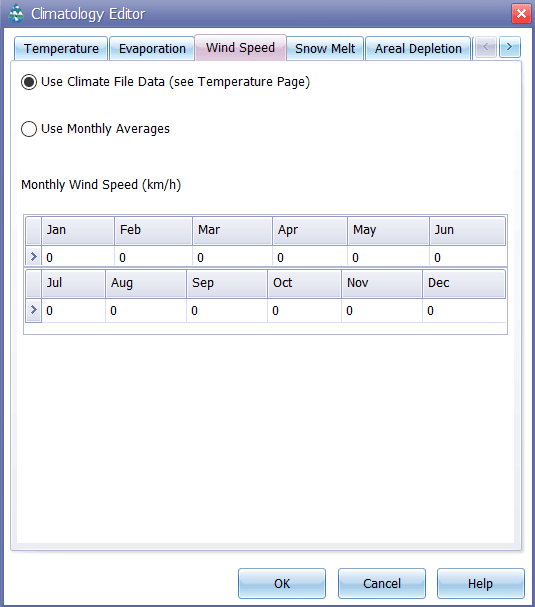Screen dimensions: 535x607
Task: Click the Aug column header
Action: tap(146, 283)
